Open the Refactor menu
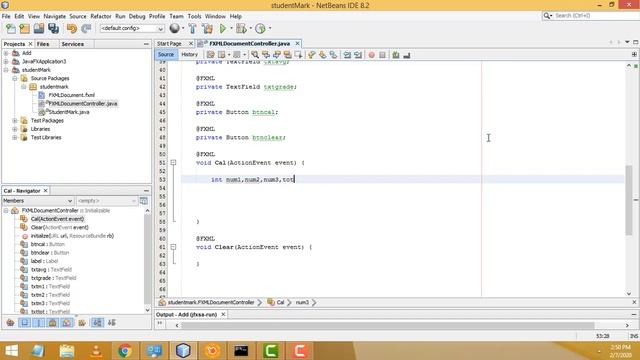Image resolution: width=640 pixels, height=360 pixels. tap(101, 16)
